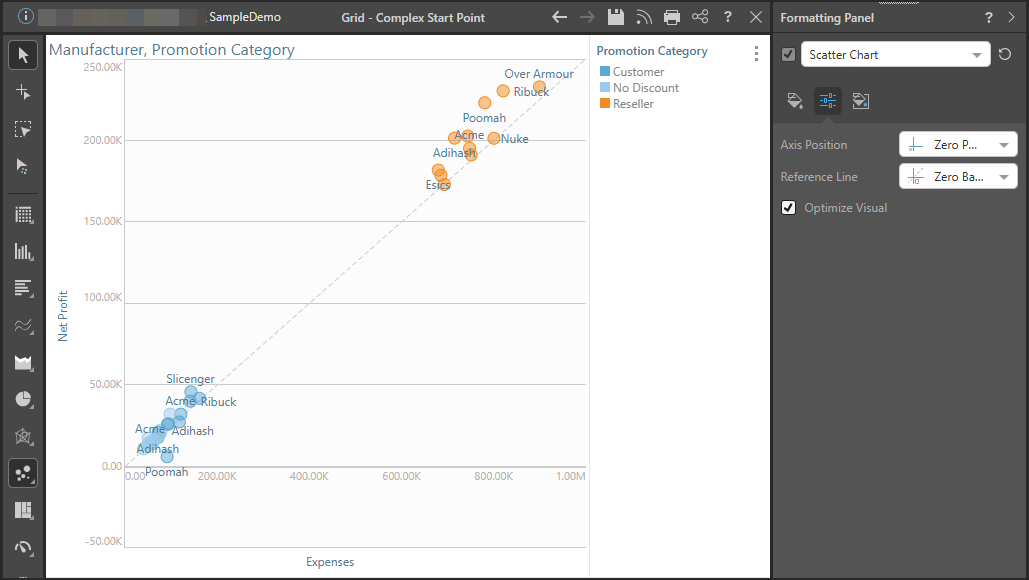This screenshot has height=580, width=1029.
Task: Select the treemap visualization icon
Action: 23,510
